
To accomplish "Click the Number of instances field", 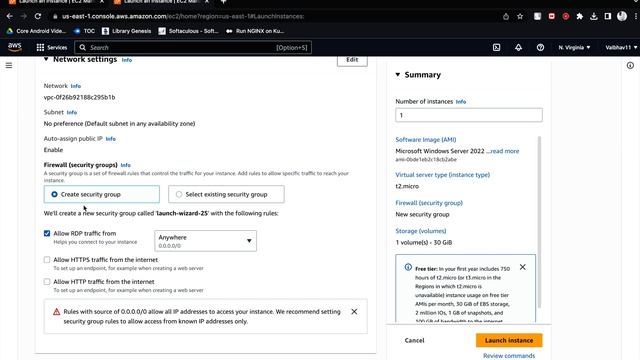I will (469, 115).
